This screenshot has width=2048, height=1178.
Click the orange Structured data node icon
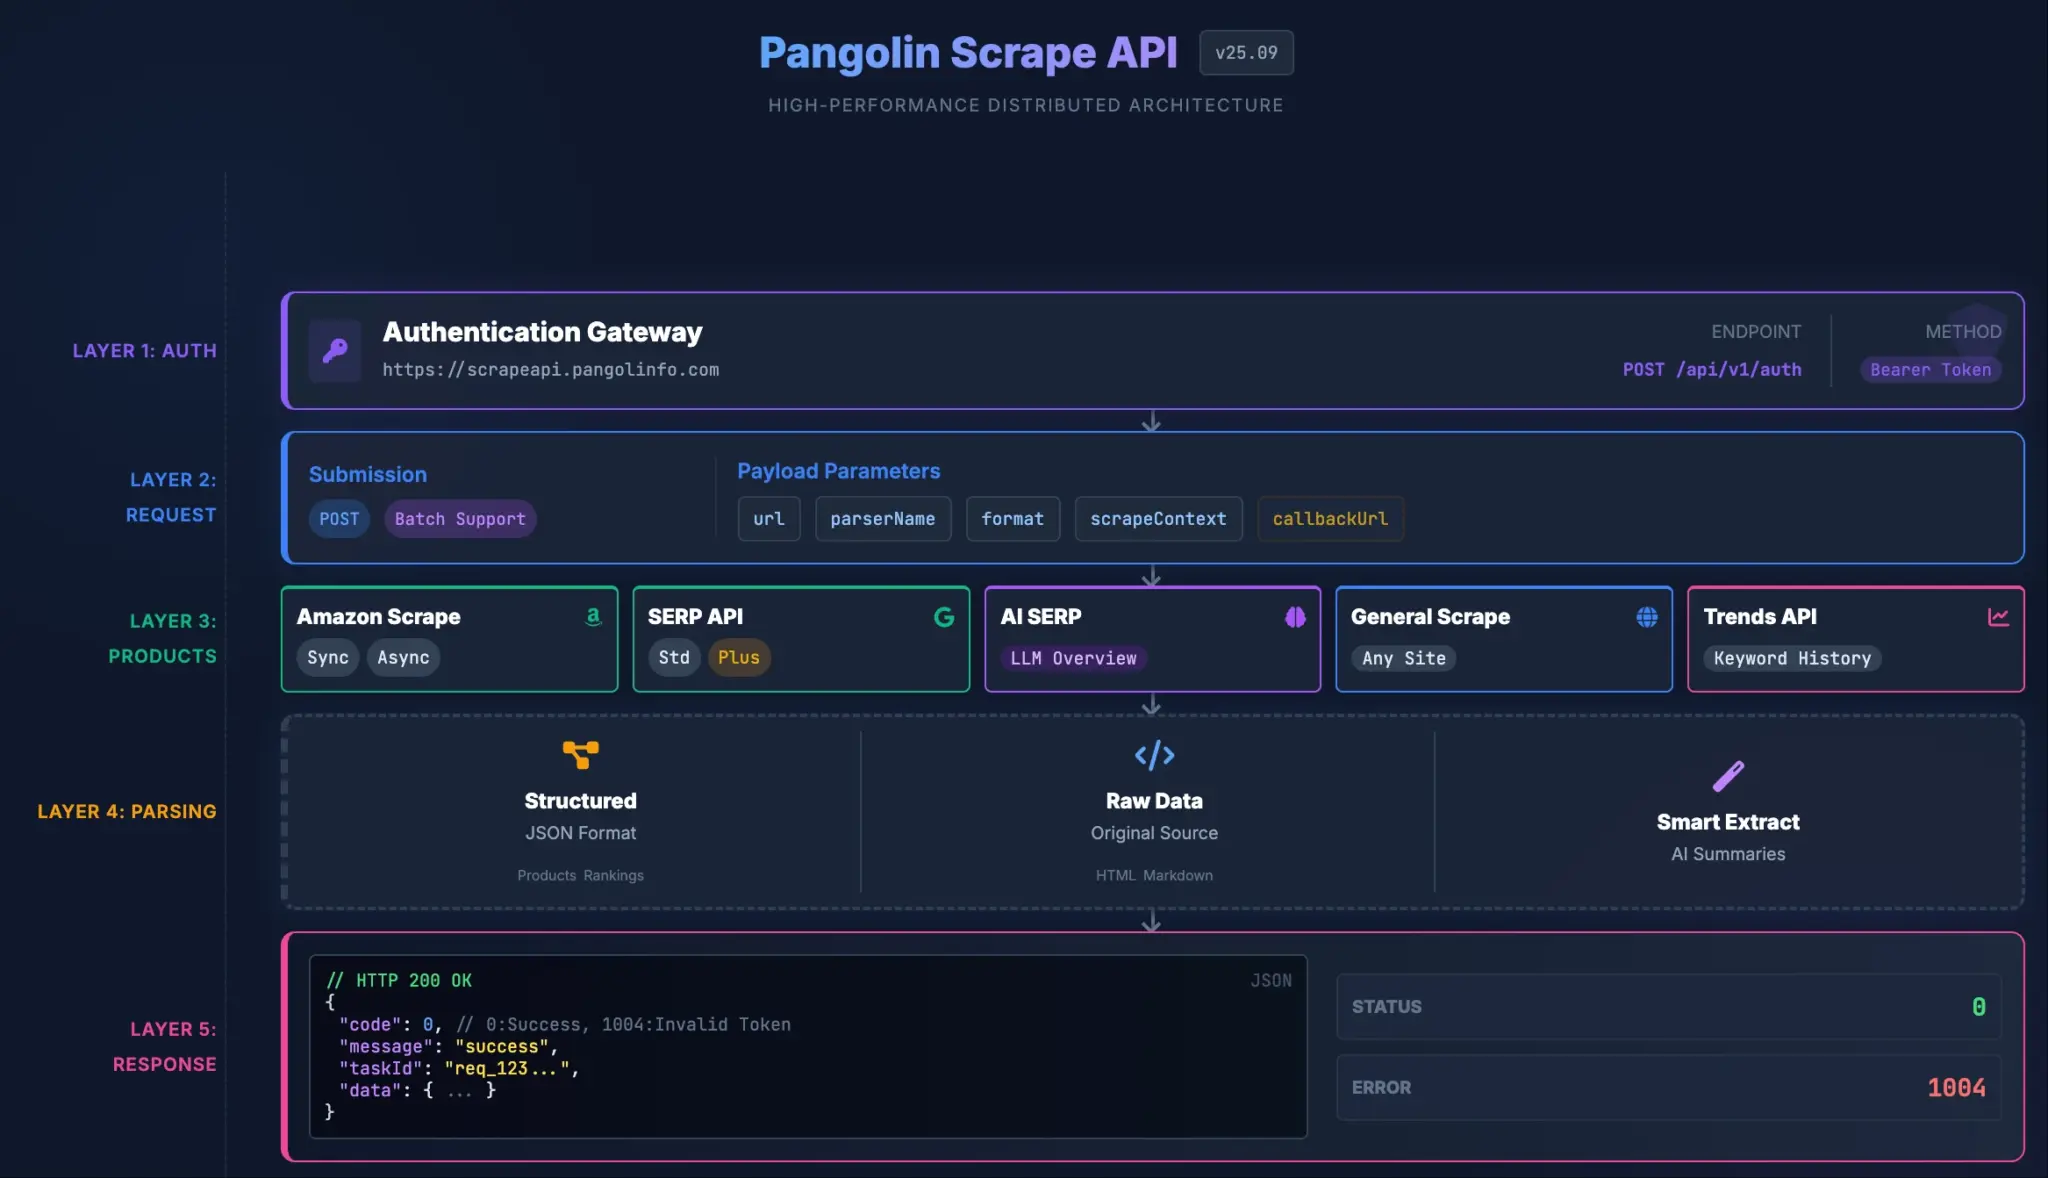pyautogui.click(x=580, y=755)
